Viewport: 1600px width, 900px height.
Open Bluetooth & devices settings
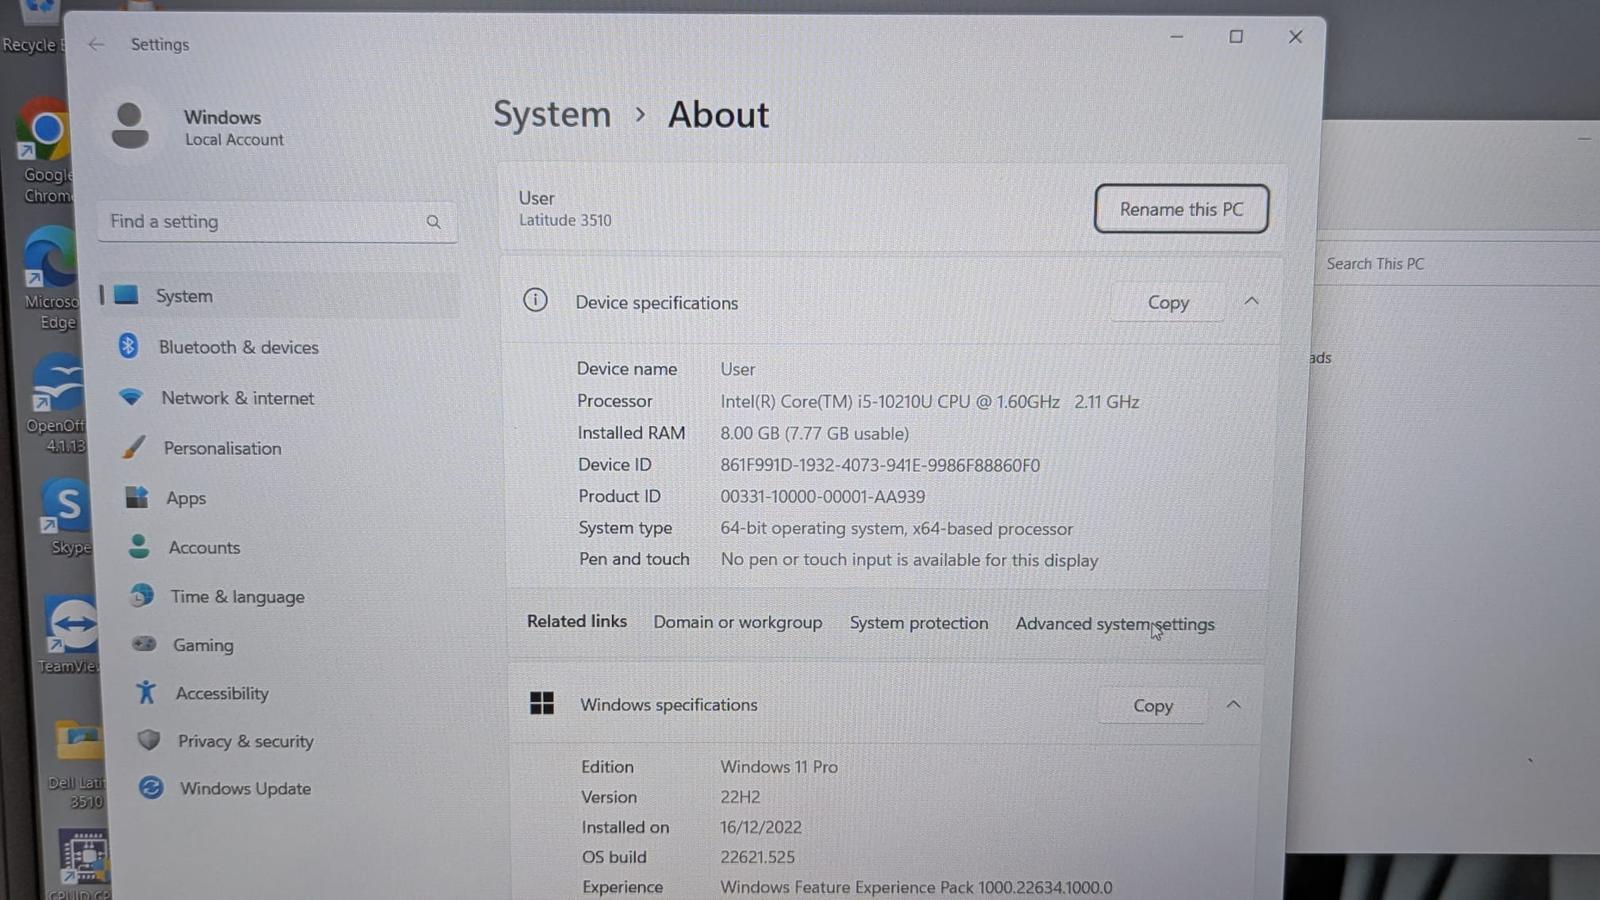tap(238, 347)
